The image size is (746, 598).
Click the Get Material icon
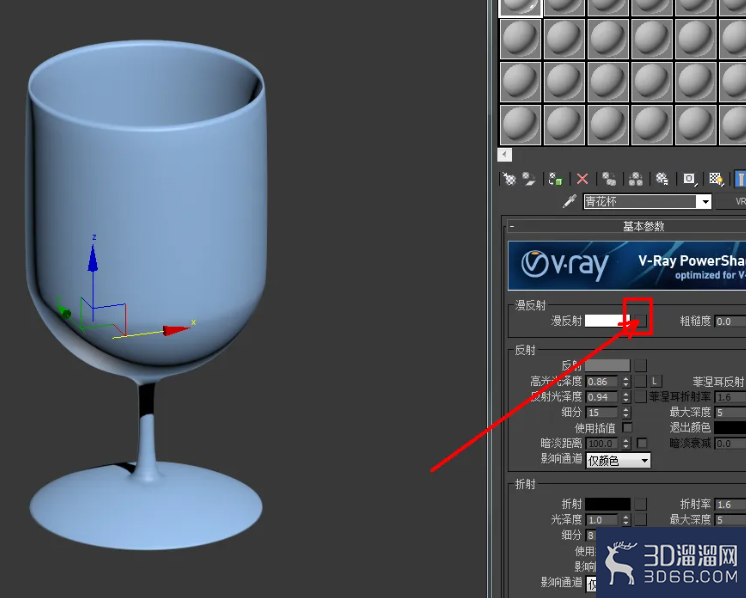[510, 179]
